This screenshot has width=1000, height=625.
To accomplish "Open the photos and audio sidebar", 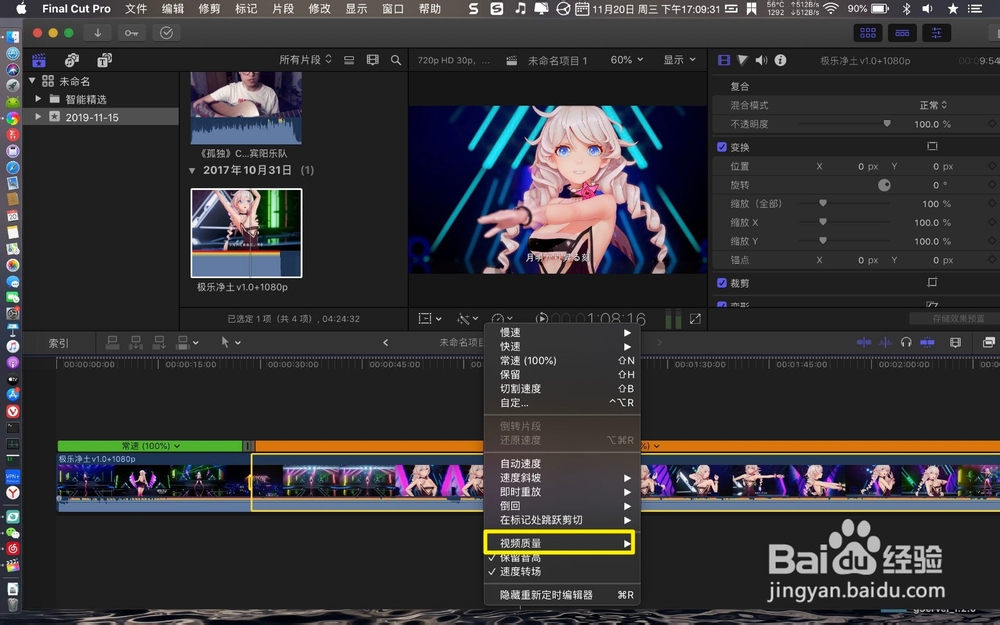I will pos(72,60).
